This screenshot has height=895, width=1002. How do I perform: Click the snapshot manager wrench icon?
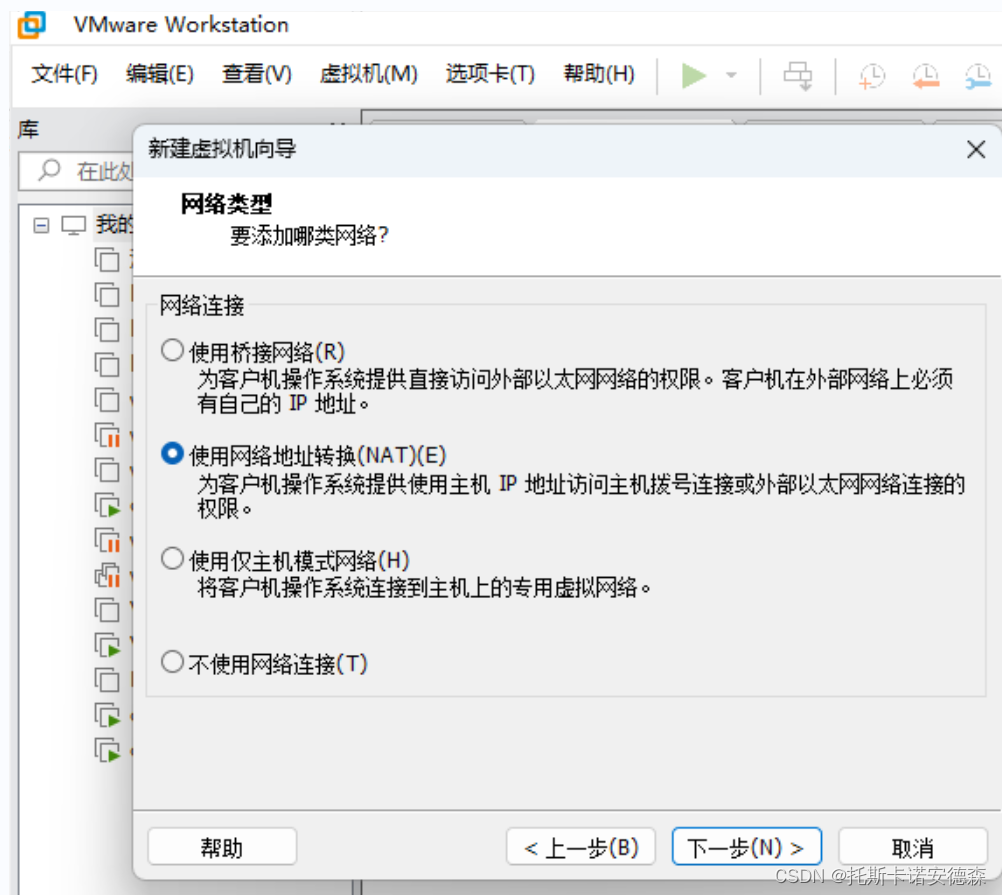978,76
